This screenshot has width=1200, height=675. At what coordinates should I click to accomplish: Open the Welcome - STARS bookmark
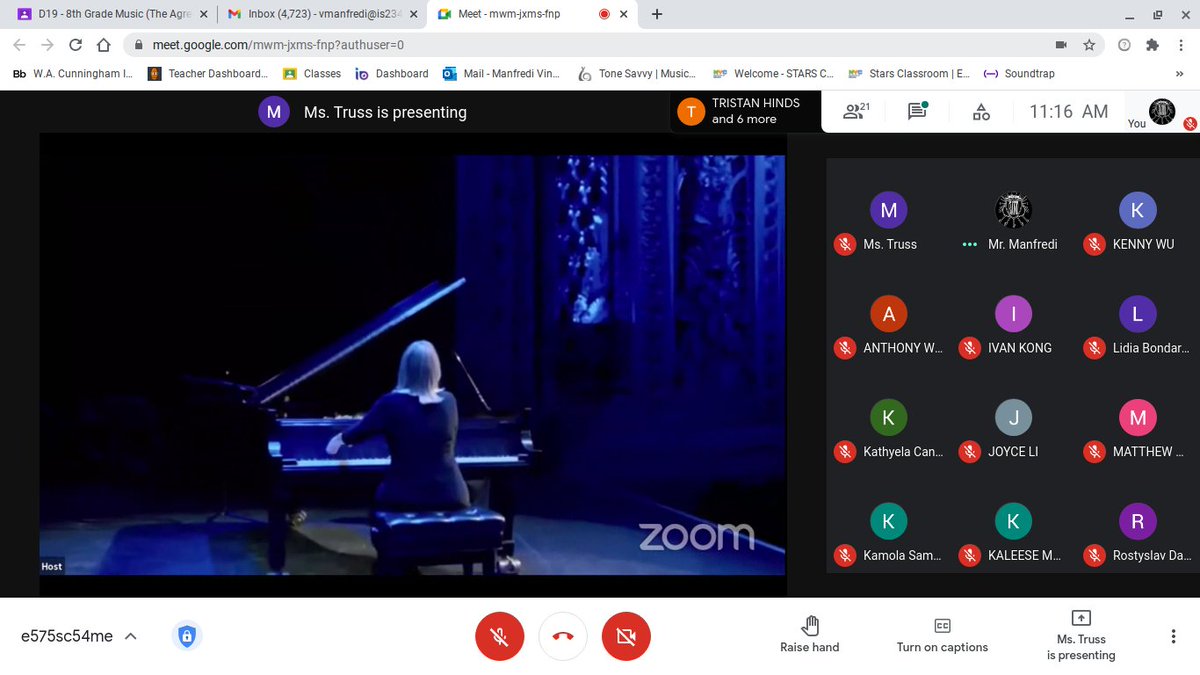pos(773,73)
